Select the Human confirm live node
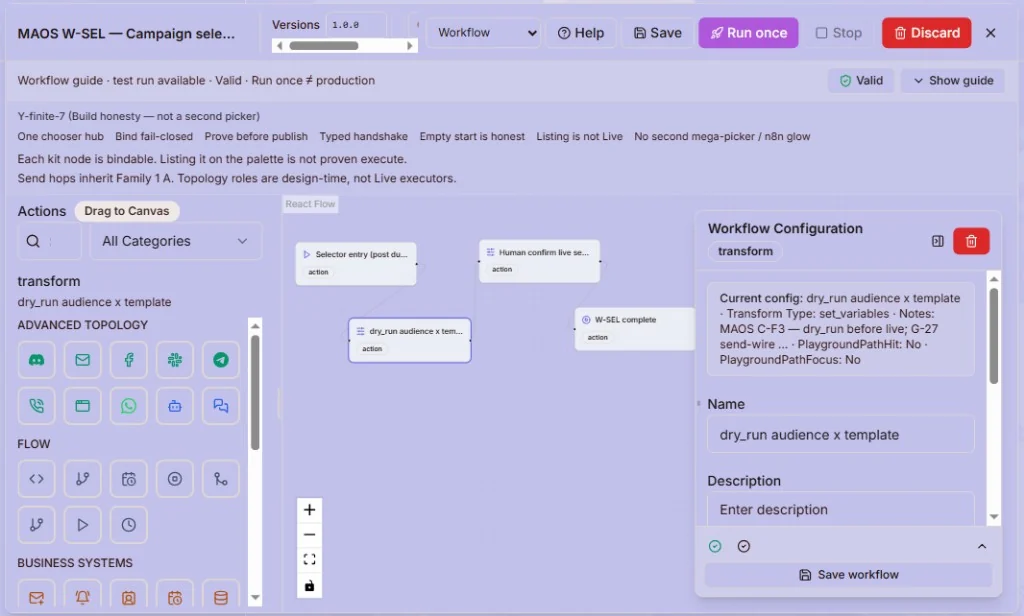Viewport: 1024px width, 616px height. [539, 261]
